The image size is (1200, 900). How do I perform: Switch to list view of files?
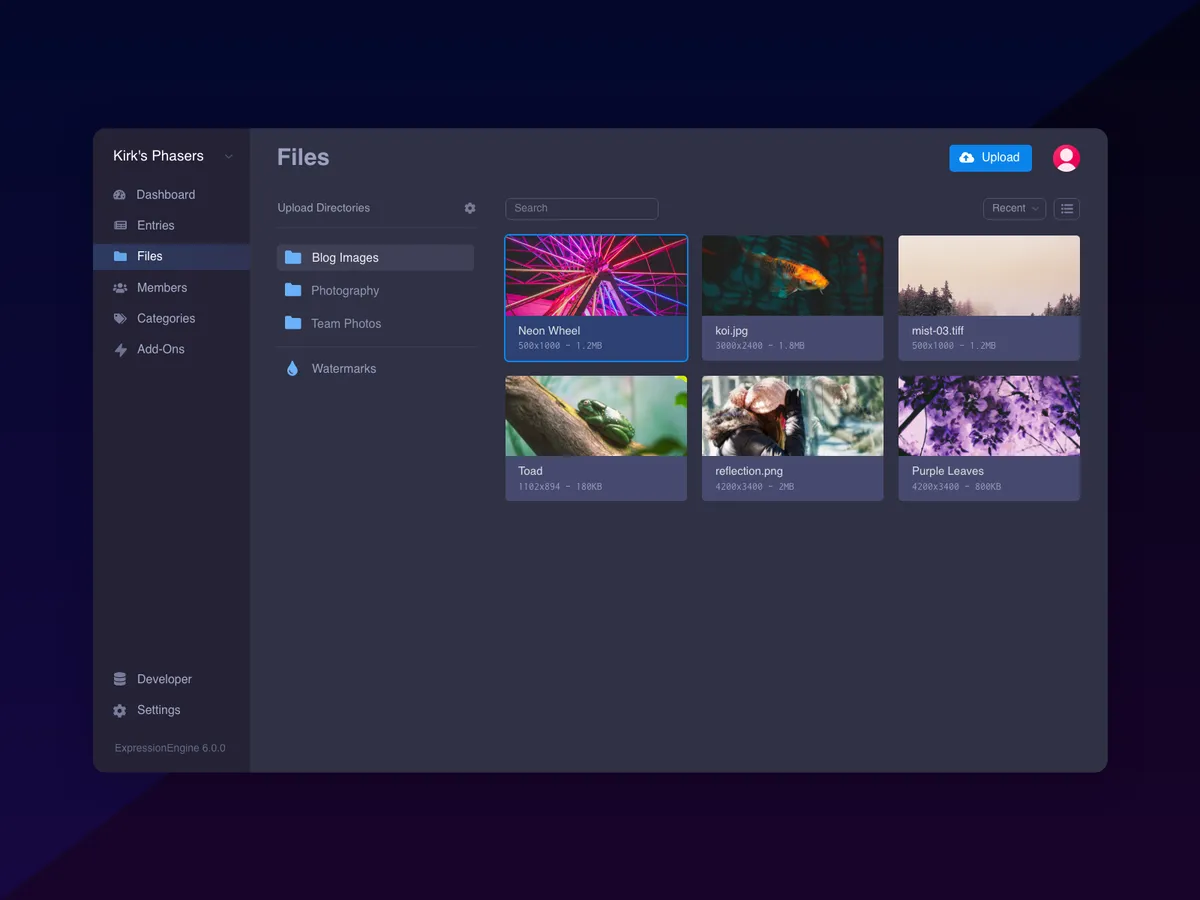[x=1066, y=208]
